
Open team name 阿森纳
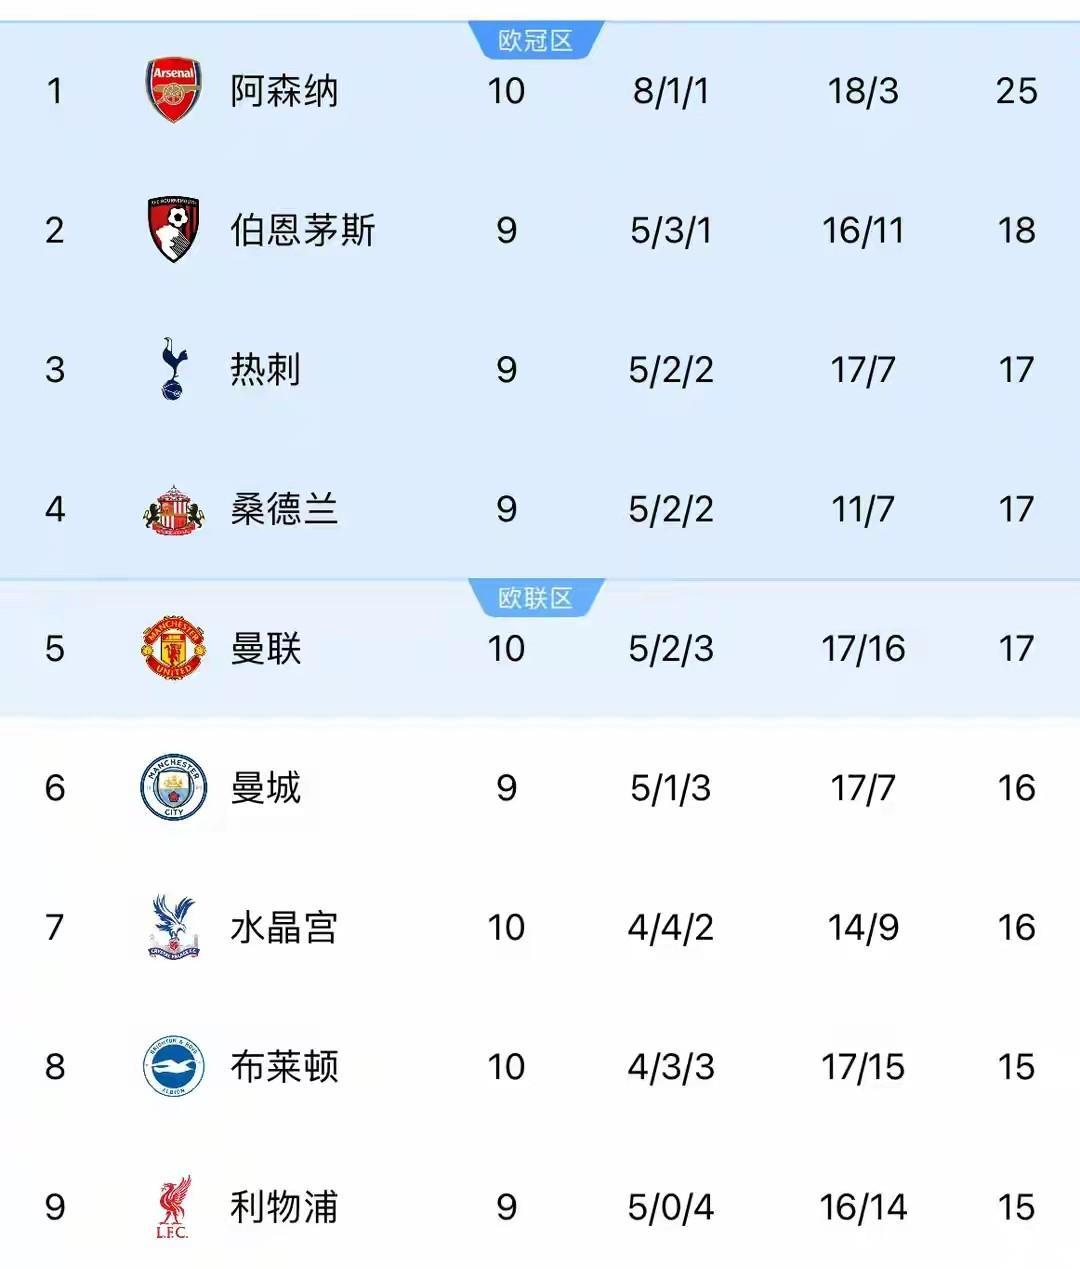point(284,91)
